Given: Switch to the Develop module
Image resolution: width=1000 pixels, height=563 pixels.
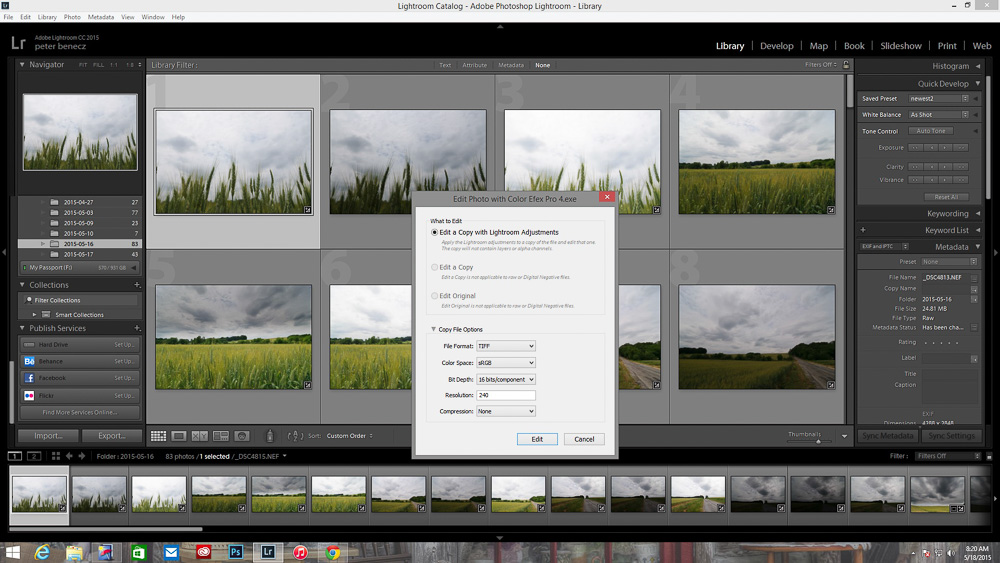Looking at the screenshot, I should (776, 46).
